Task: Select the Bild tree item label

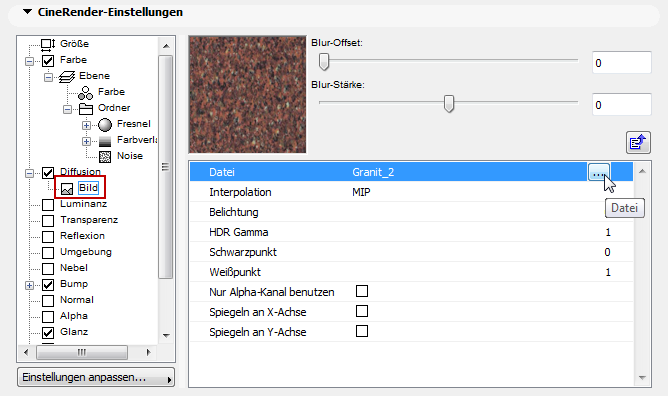Action: pos(89,188)
